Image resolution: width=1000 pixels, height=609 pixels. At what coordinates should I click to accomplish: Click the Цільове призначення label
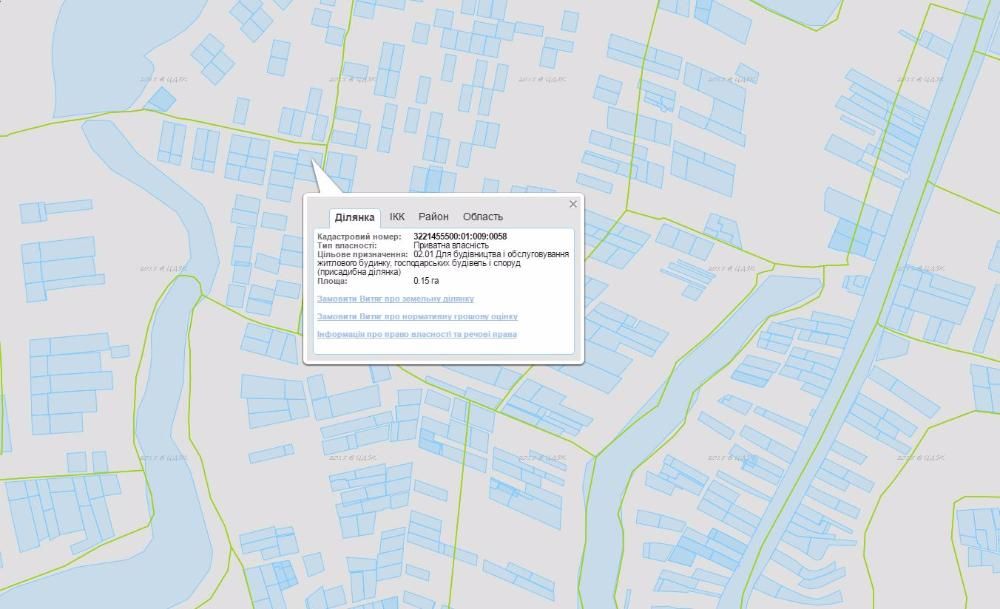point(362,254)
